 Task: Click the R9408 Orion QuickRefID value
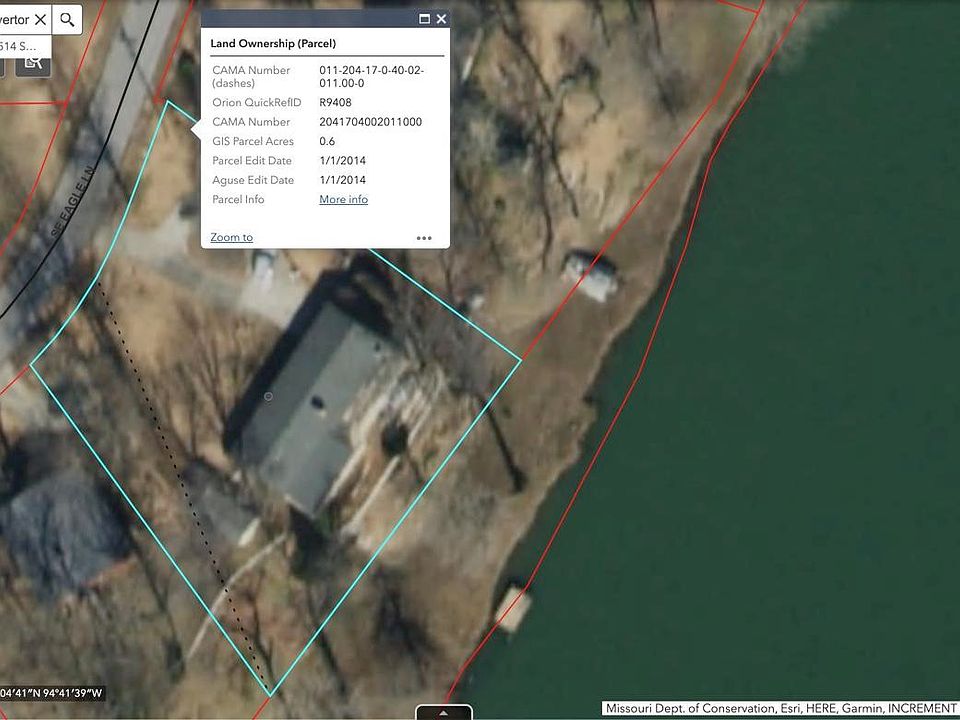tap(335, 102)
